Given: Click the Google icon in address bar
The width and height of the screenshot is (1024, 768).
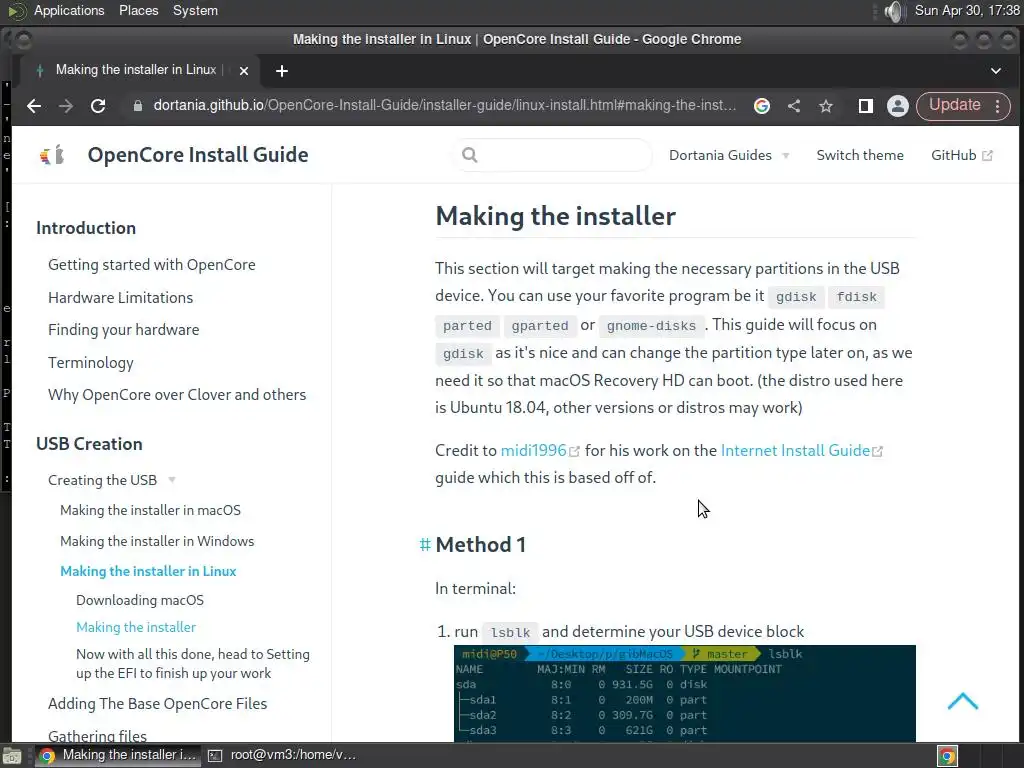Looking at the screenshot, I should (x=761, y=106).
